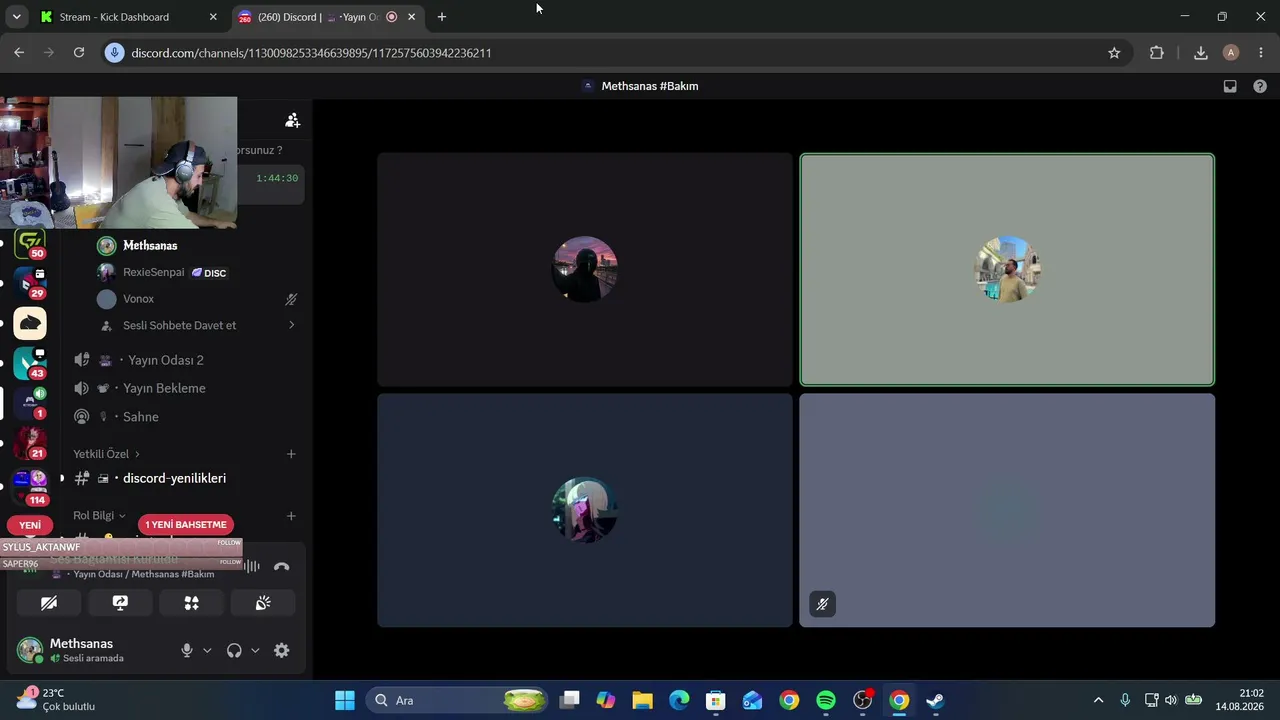The height and width of the screenshot is (720, 1280).
Task: Click the taskbar Ara search box
Action: (x=457, y=700)
